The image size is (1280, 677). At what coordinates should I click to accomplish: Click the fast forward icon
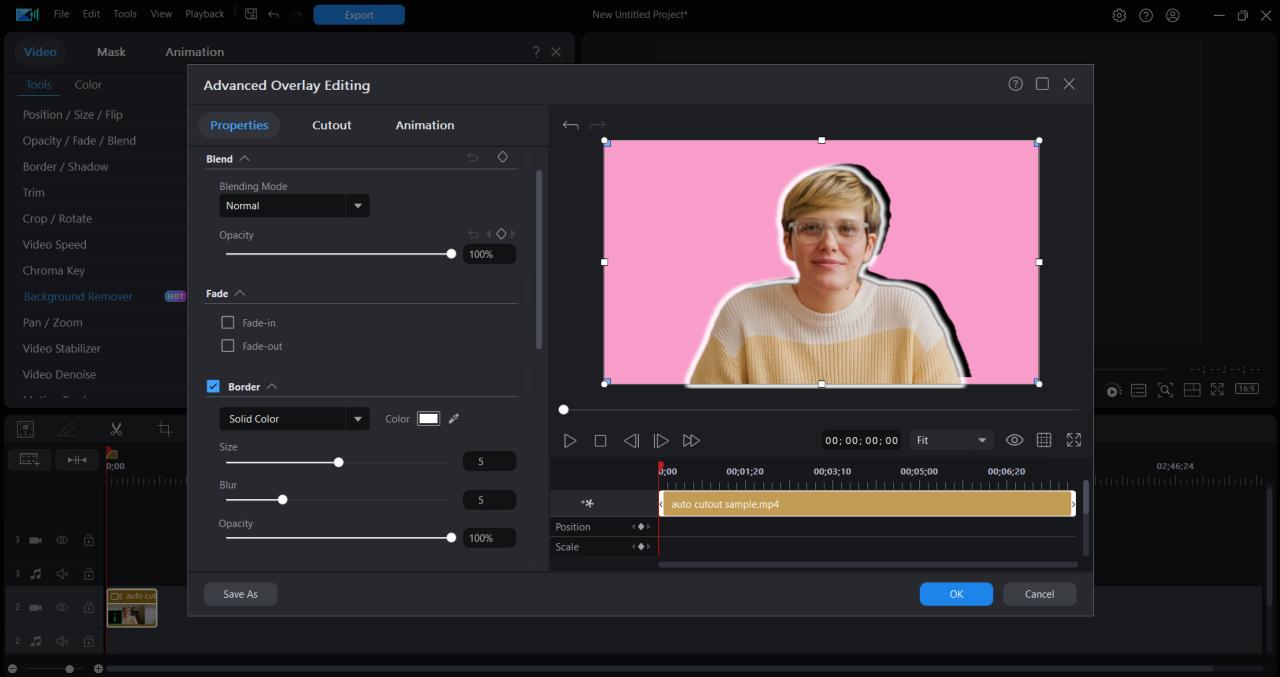pyautogui.click(x=691, y=441)
